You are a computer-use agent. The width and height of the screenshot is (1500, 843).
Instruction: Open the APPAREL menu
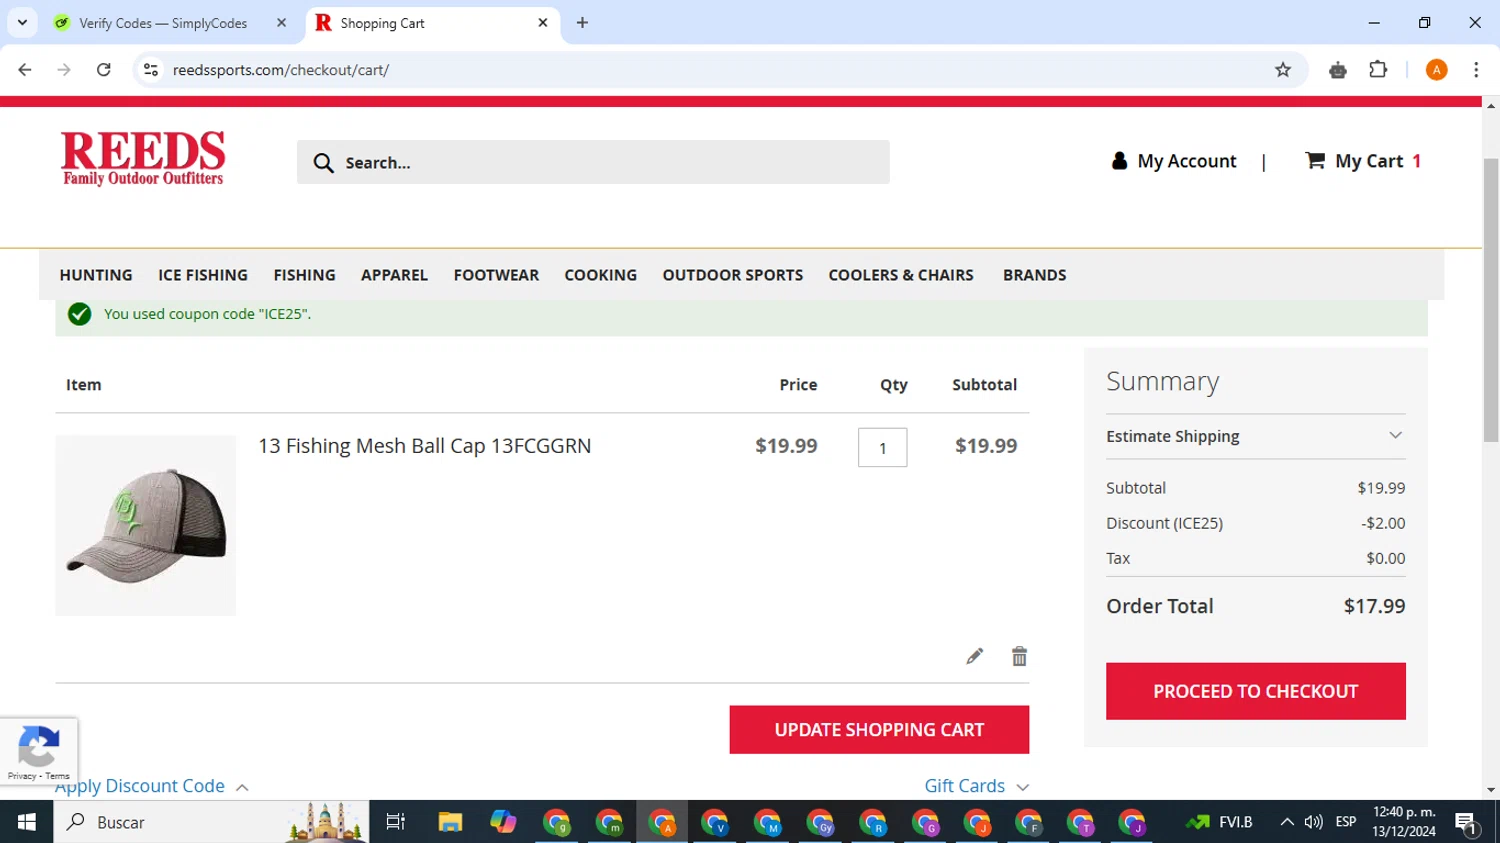click(394, 275)
